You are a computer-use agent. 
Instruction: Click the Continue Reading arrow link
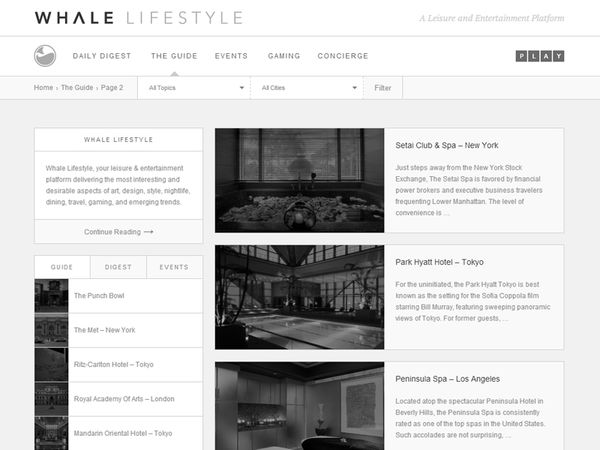click(x=119, y=232)
